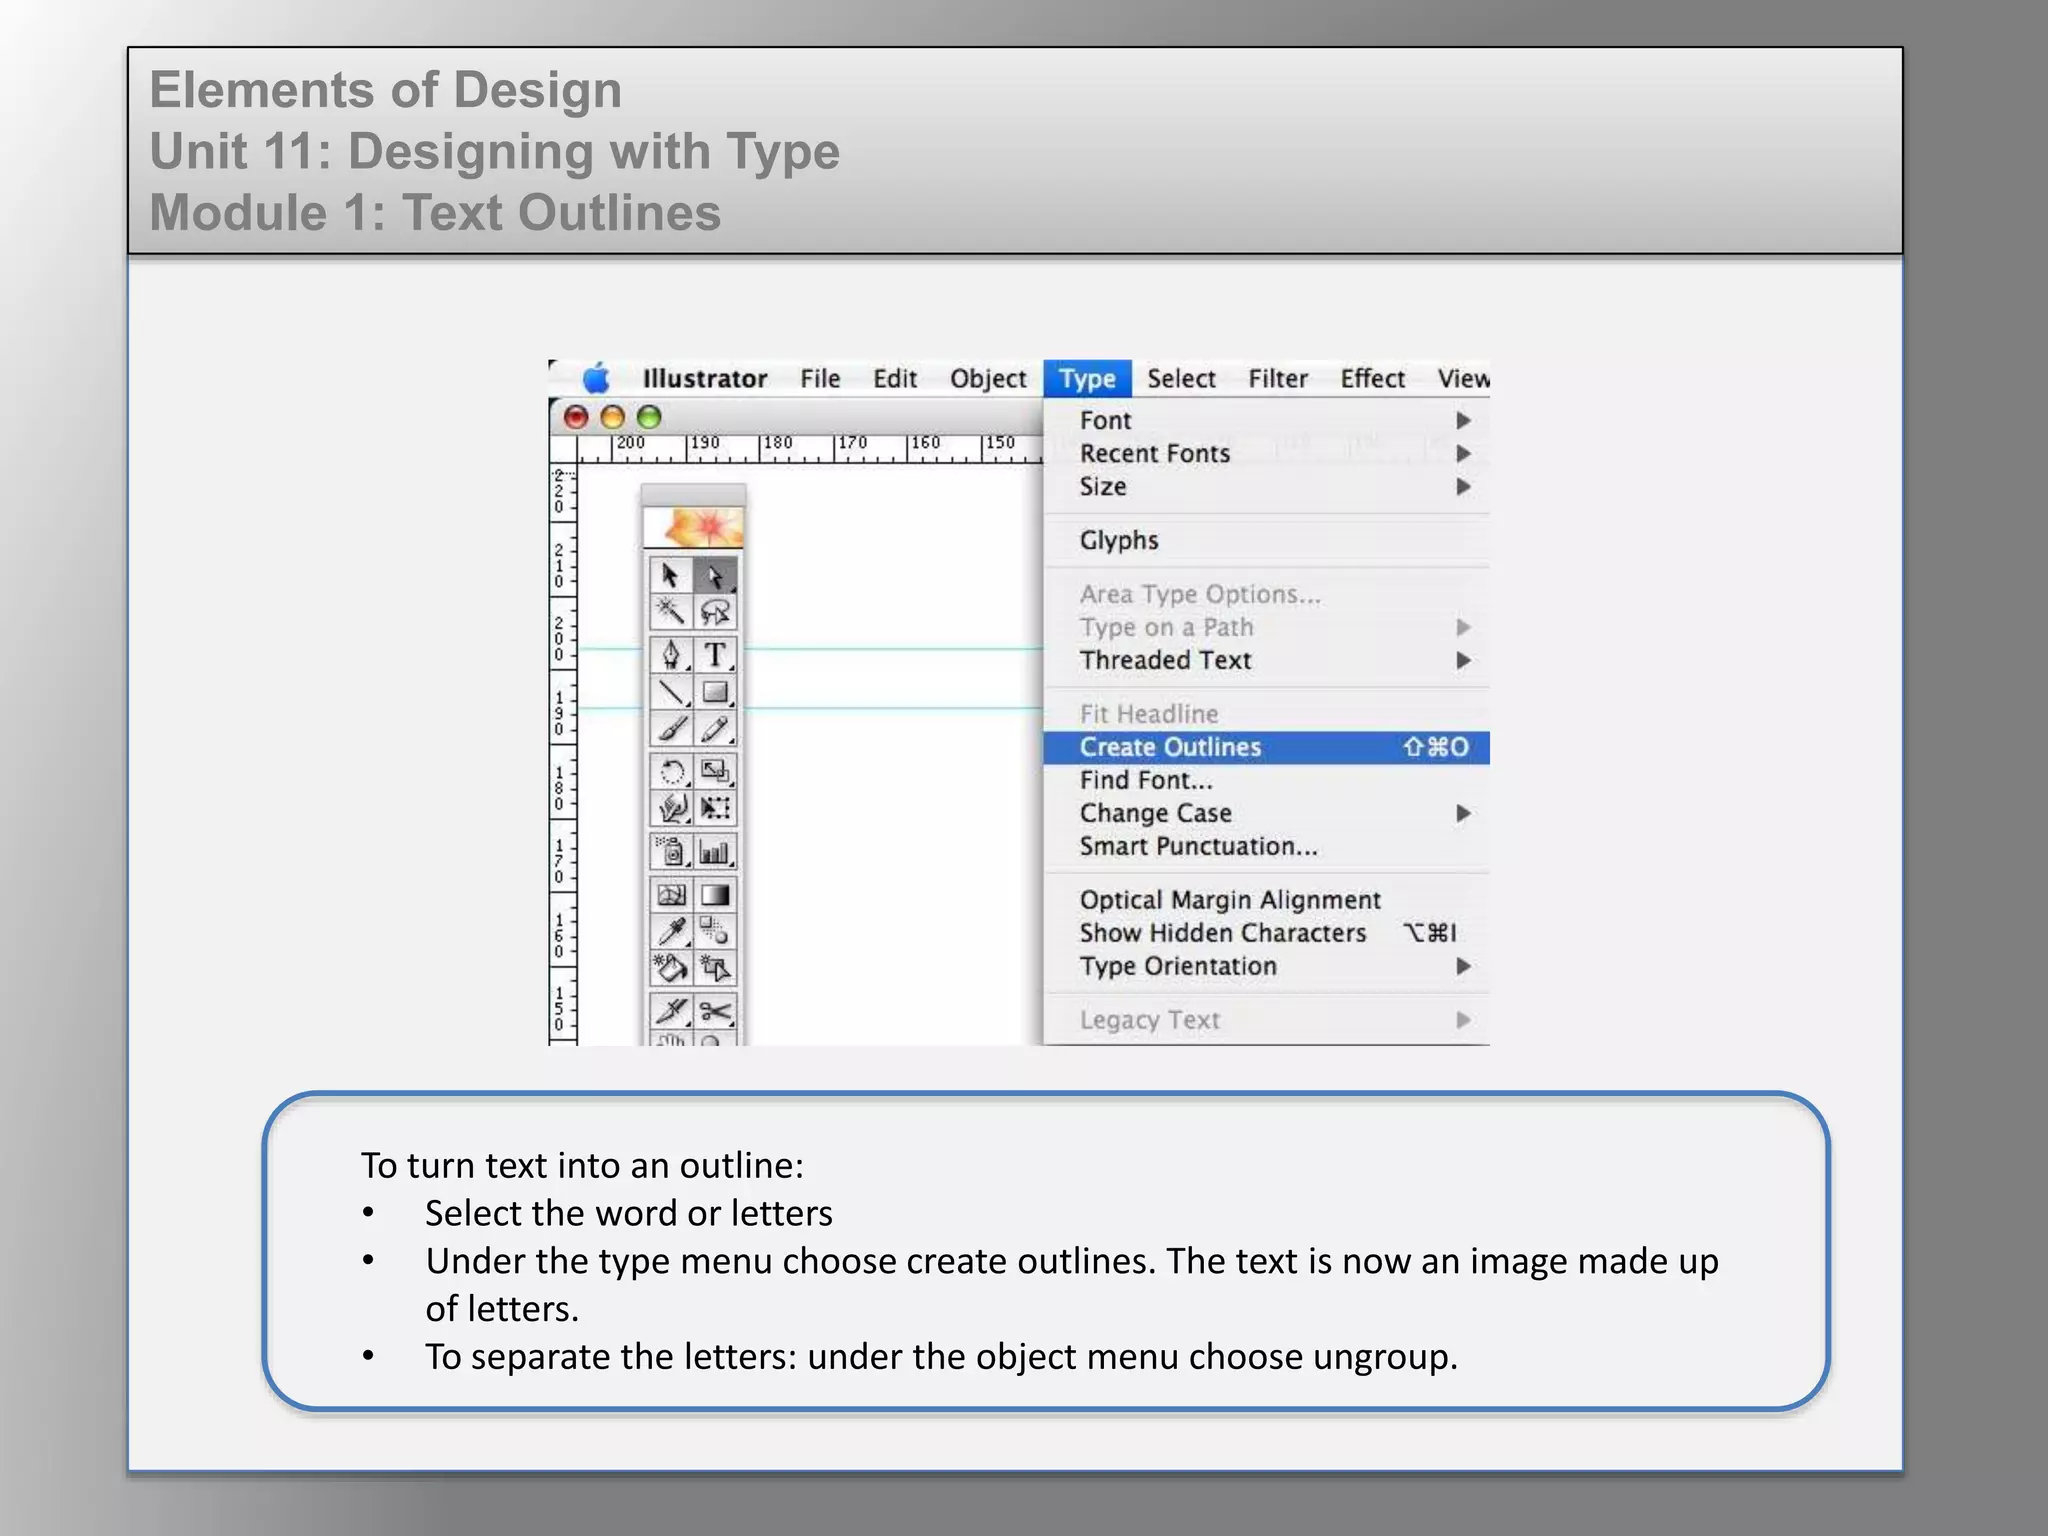Image resolution: width=2048 pixels, height=1536 pixels.
Task: Click the vertical ruler at 200
Action: coord(559,638)
